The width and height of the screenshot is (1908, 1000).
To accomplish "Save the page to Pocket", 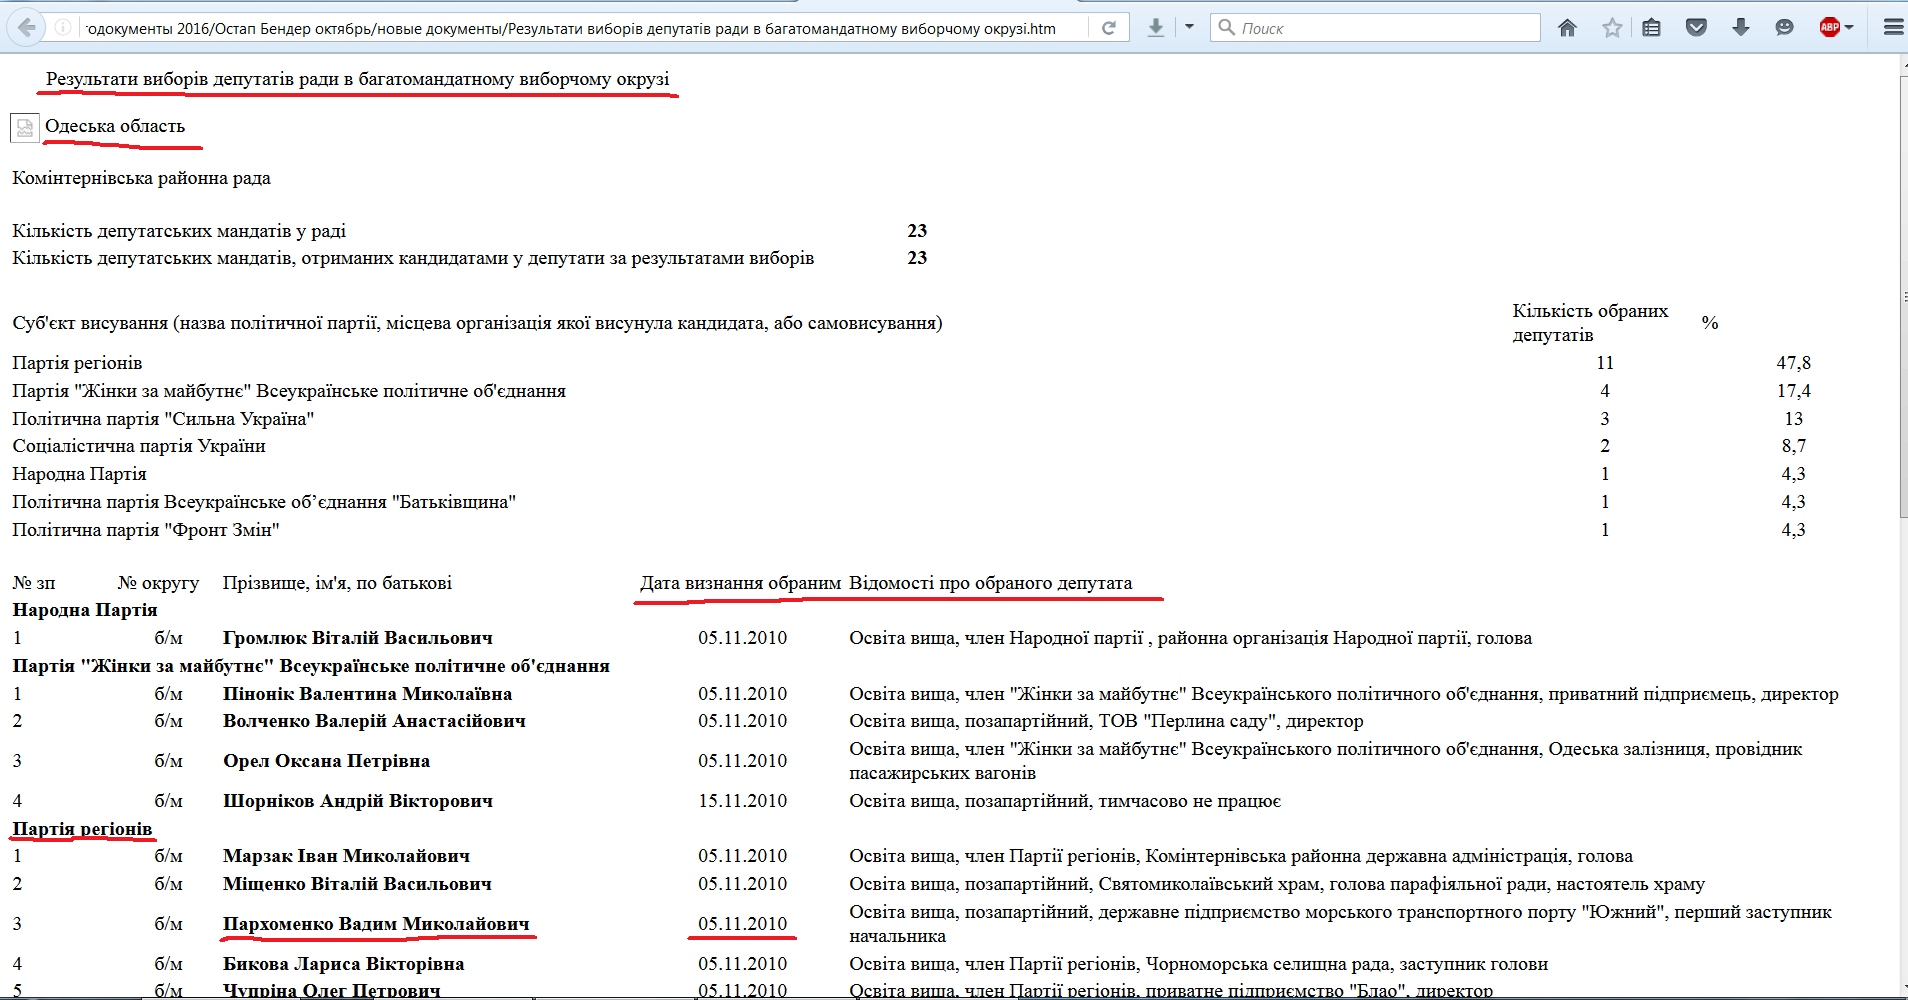I will click(x=1696, y=28).
